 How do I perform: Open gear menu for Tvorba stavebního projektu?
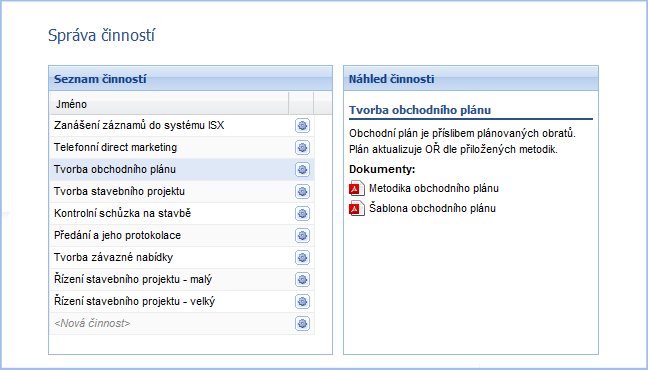pos(302,191)
